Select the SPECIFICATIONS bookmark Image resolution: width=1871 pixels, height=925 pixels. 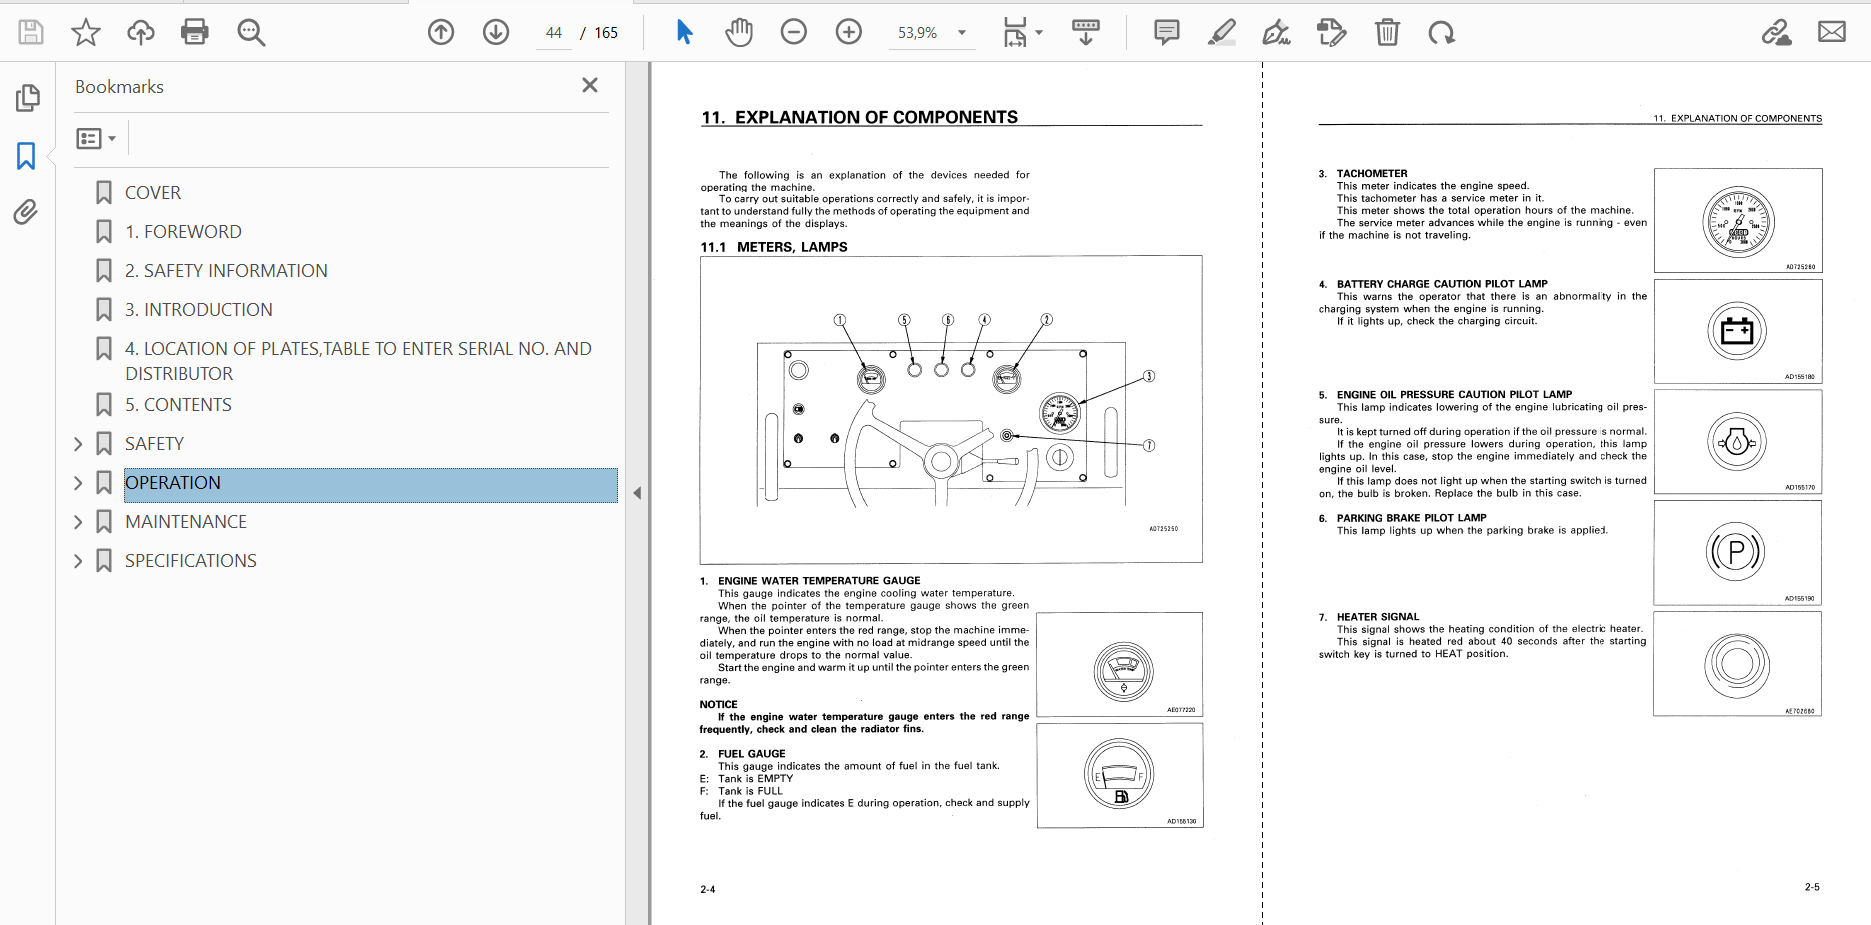tap(191, 560)
